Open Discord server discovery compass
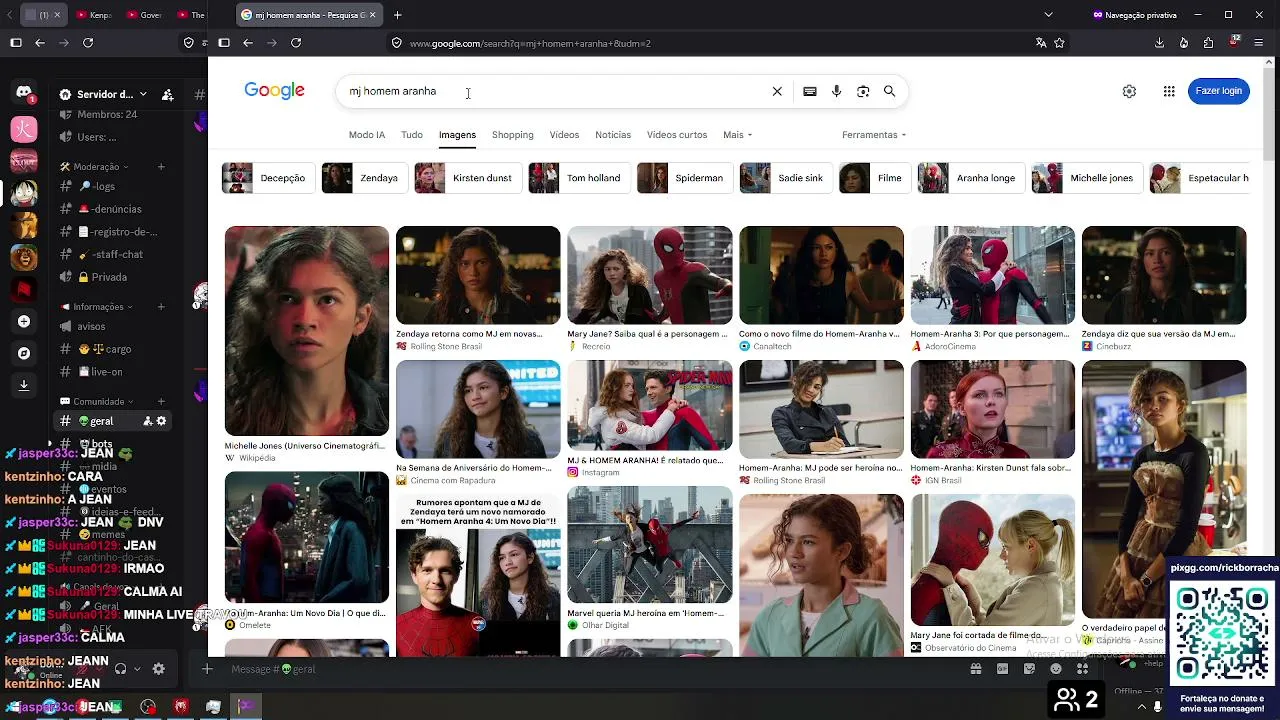1280x720 pixels. coord(24,353)
